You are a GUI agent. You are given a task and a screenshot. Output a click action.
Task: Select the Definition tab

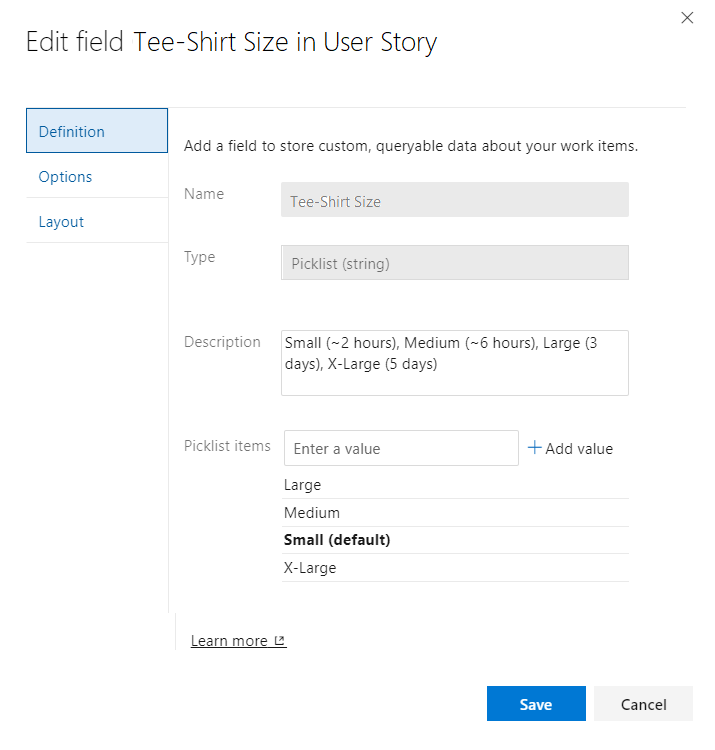pyautogui.click(x=97, y=131)
